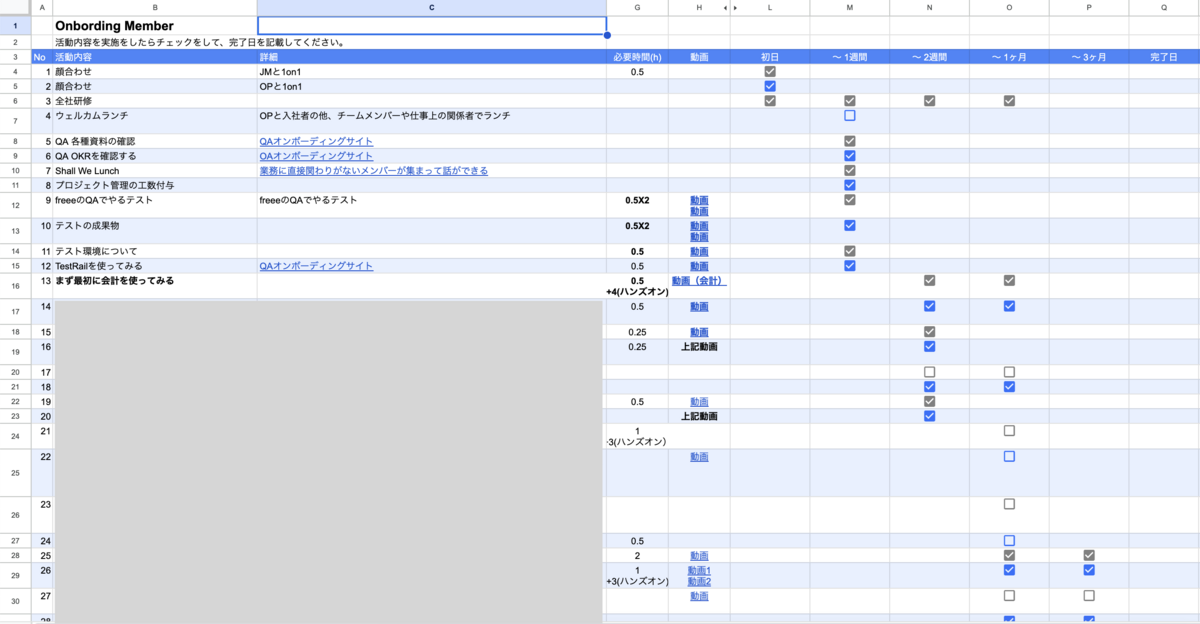The height and width of the screenshot is (624, 1200).
Task: Toggle ～1週間 checkbox for QA OKRを確認する
Action: coord(849,156)
